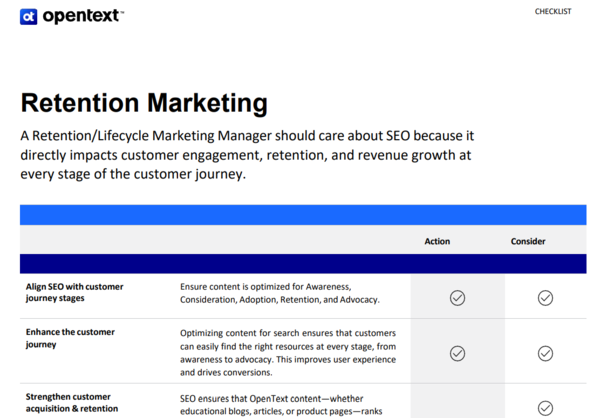Toggle Consider checkmark for Enhance customer journey
The height and width of the screenshot is (418, 600).
click(x=545, y=353)
